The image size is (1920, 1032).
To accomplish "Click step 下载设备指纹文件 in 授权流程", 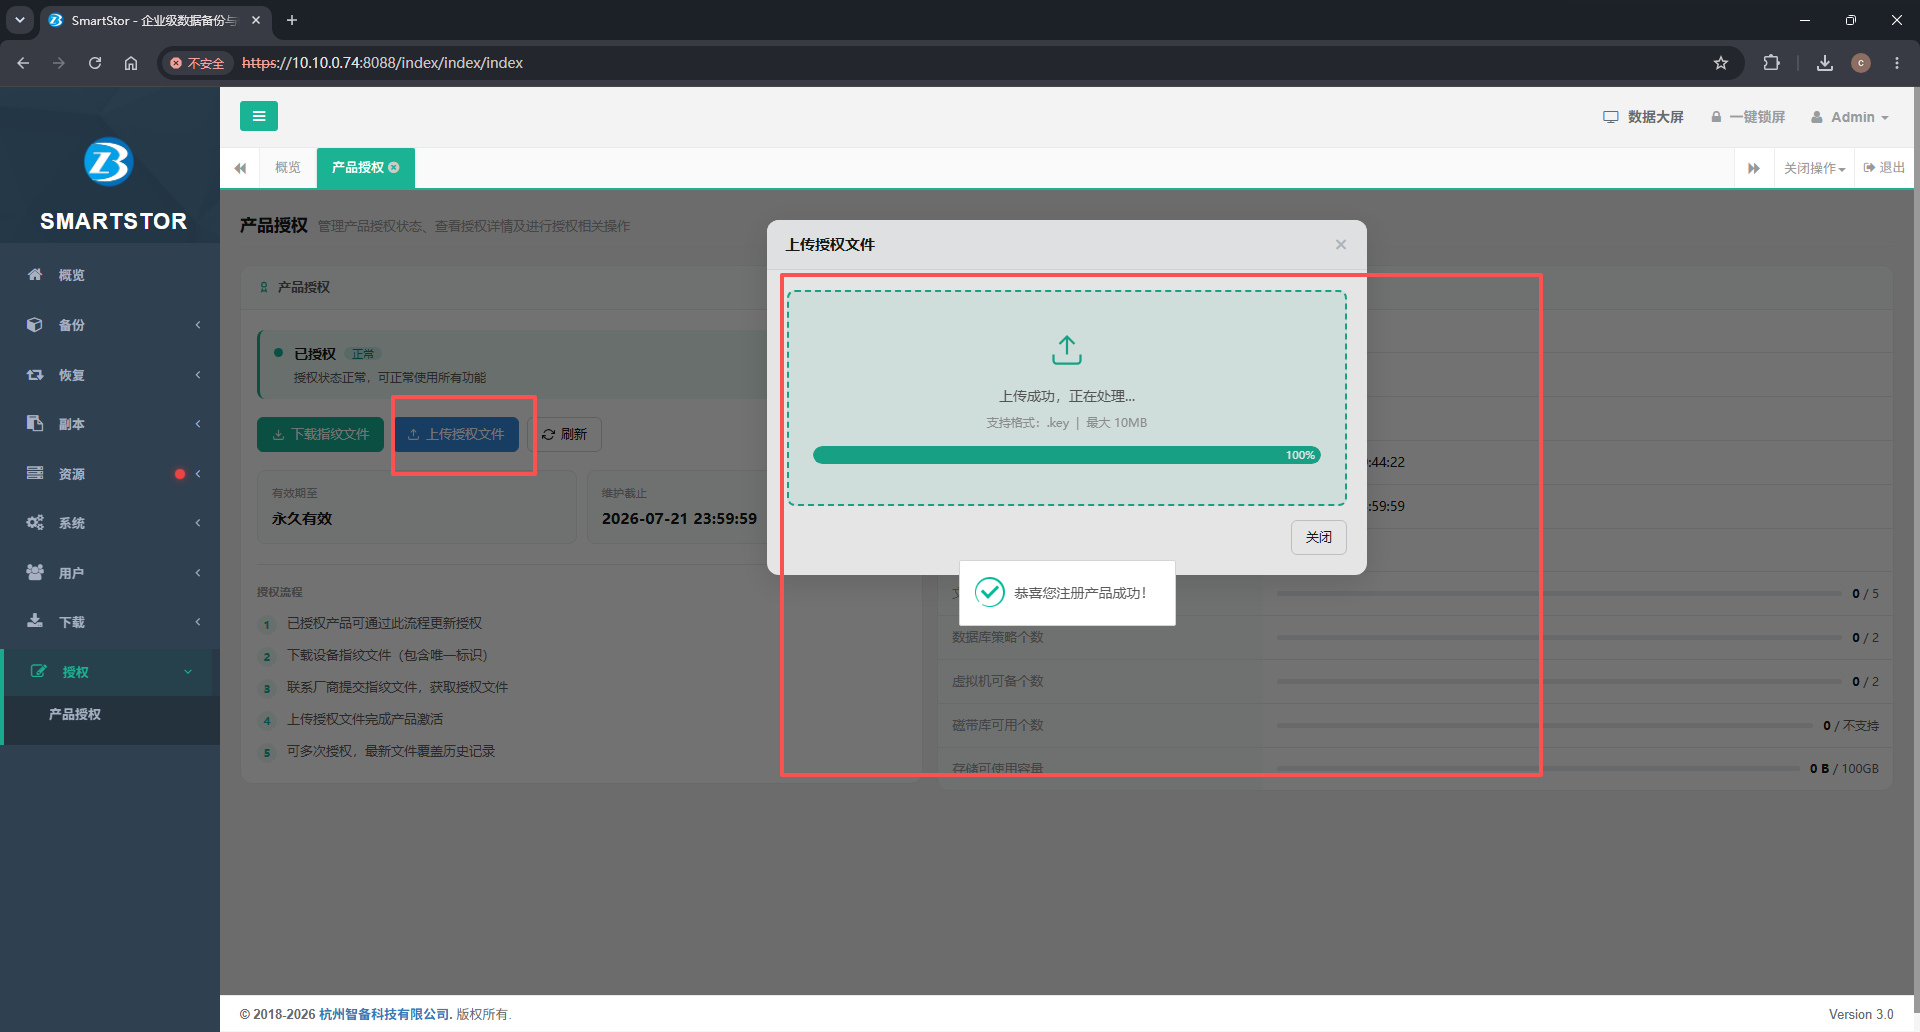I will [387, 655].
